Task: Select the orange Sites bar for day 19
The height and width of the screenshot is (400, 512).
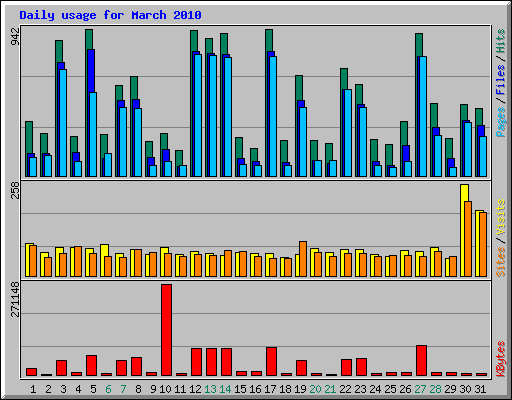Action: coord(303,259)
